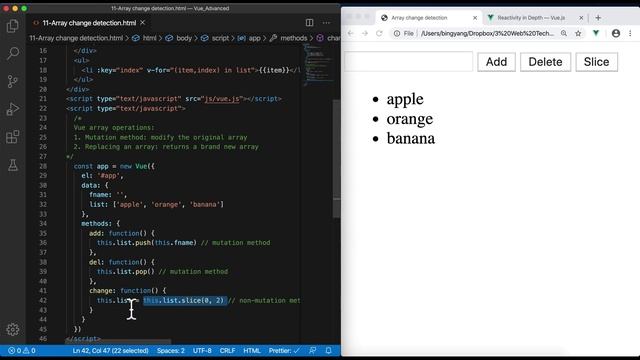Split the editor to the right
The height and width of the screenshot is (360, 640).
pyautogui.click(x=309, y=23)
